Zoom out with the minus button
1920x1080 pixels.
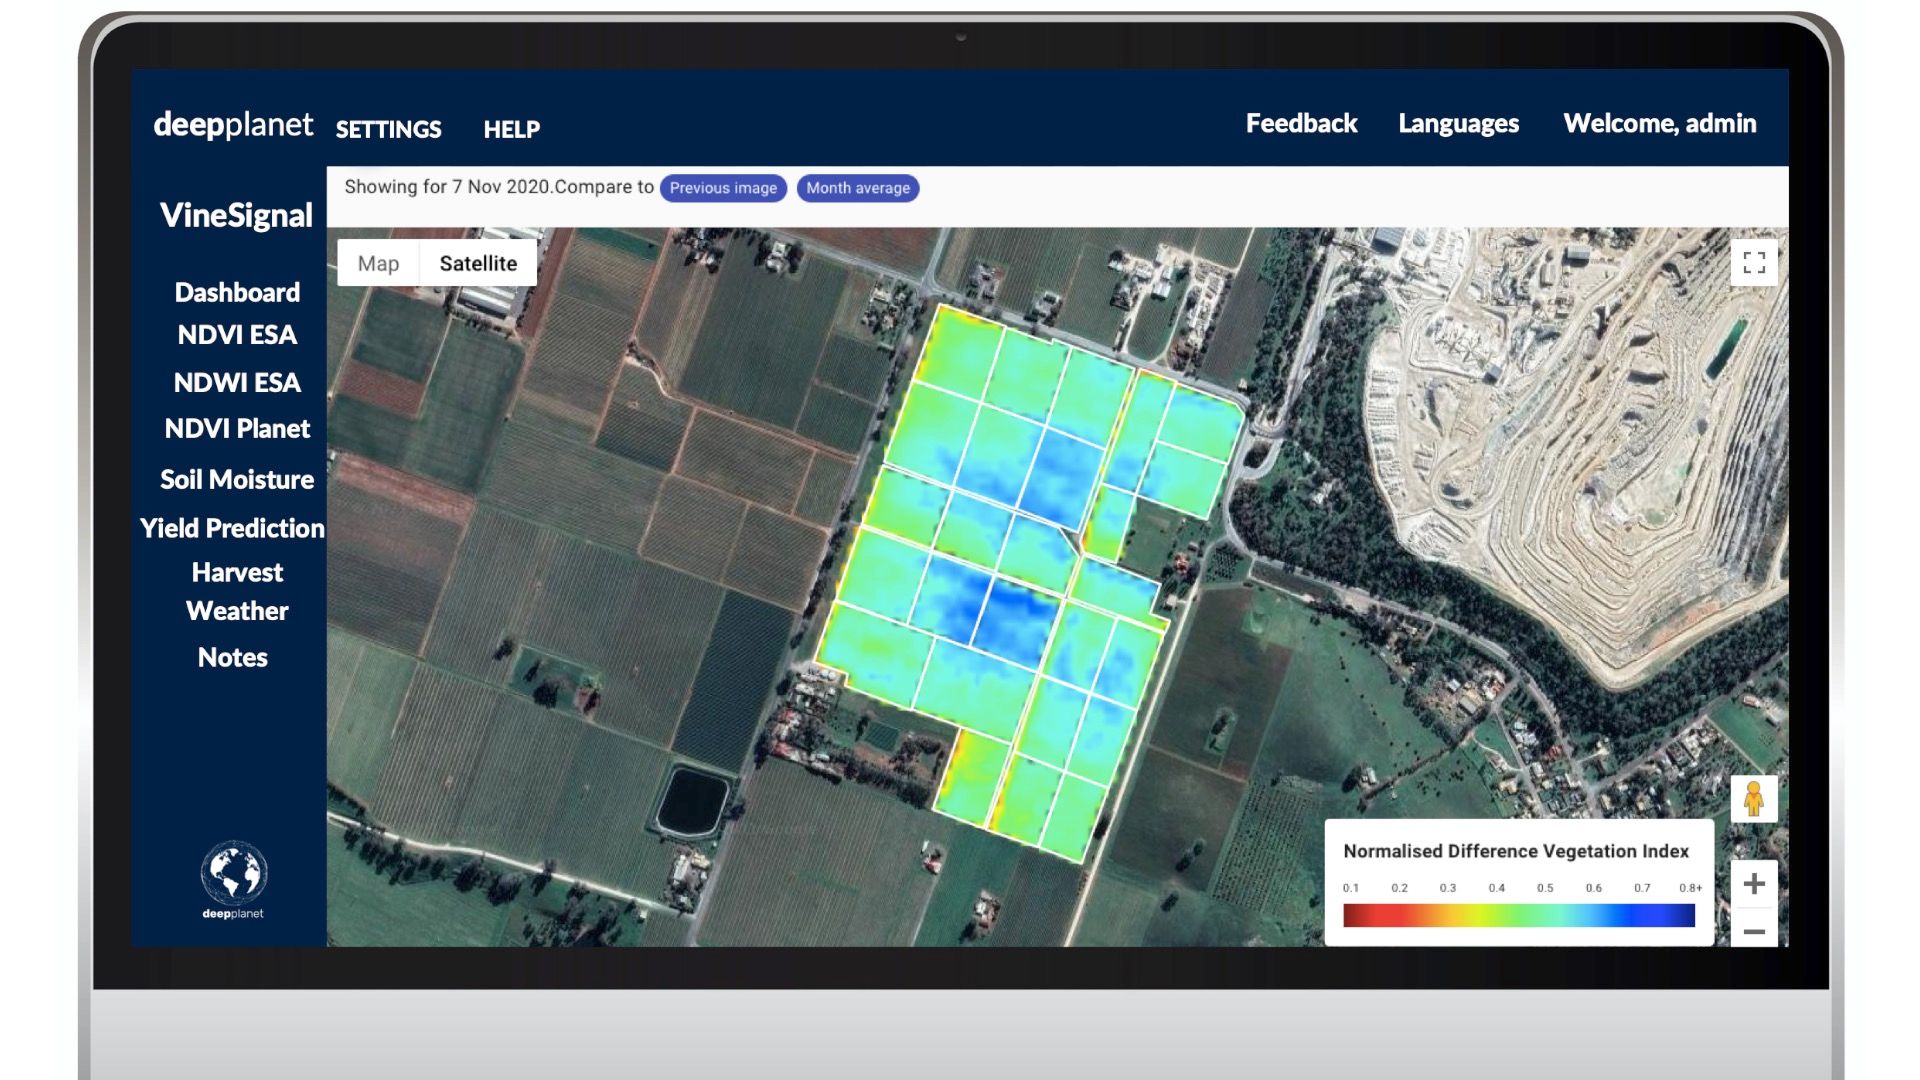(1754, 932)
